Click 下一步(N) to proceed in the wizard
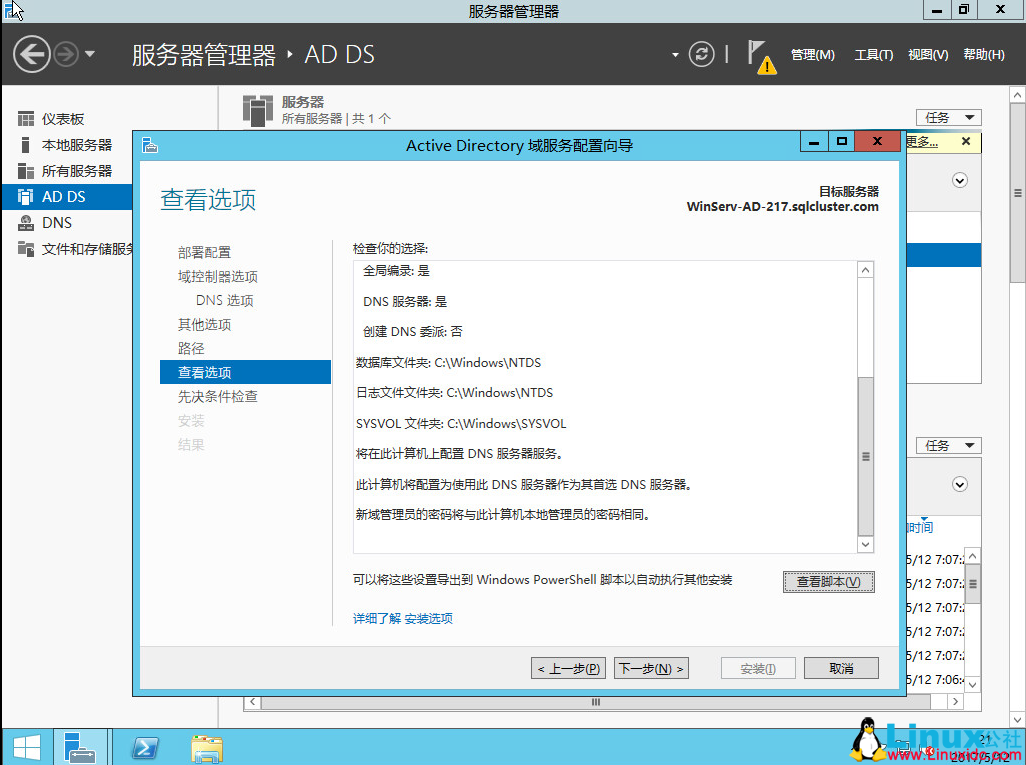The image size is (1026, 765). pyautogui.click(x=651, y=668)
